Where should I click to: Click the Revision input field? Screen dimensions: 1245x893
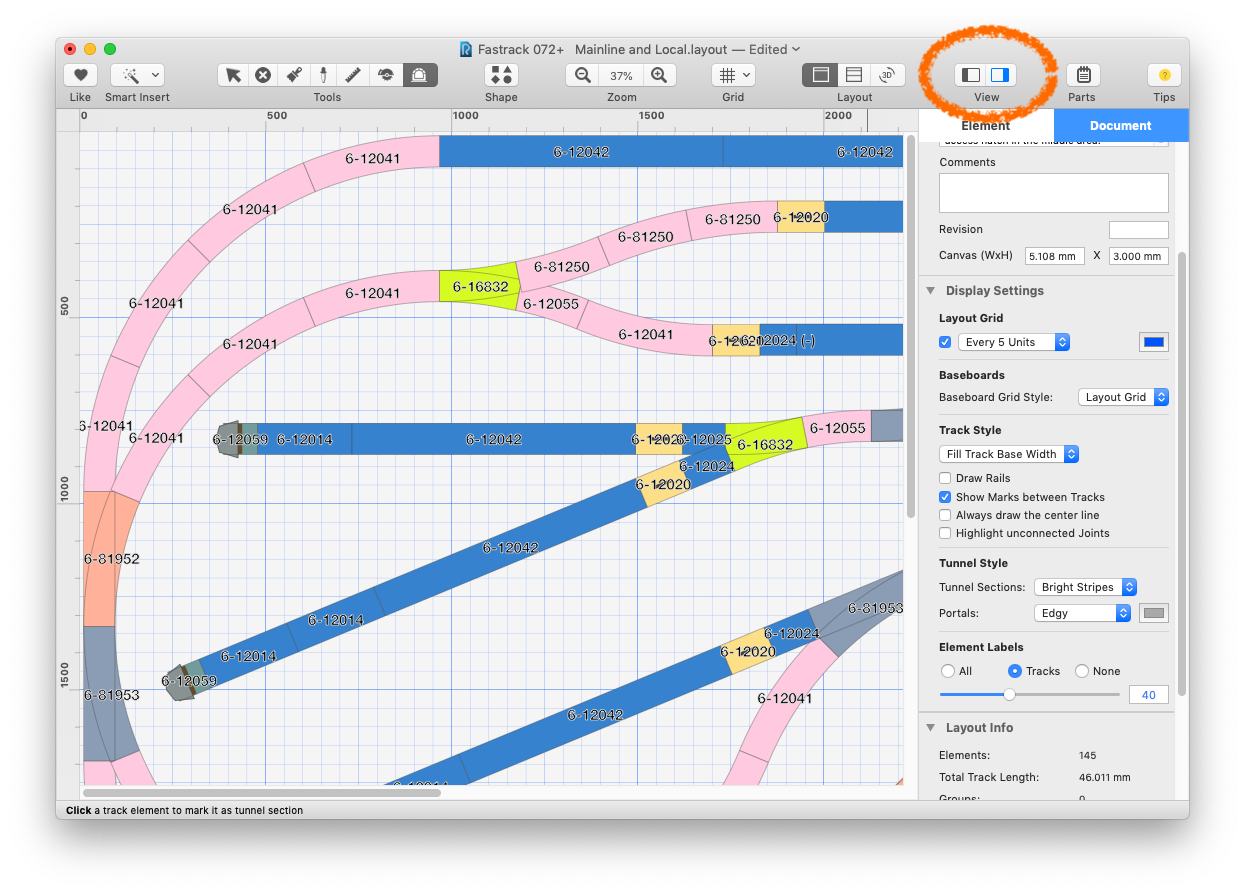click(1139, 230)
